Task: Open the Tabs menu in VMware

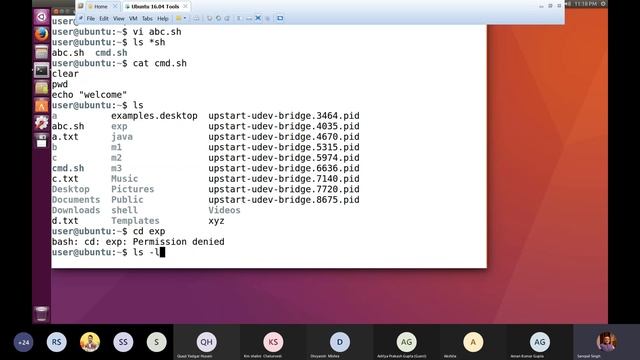Action: [x=147, y=19]
